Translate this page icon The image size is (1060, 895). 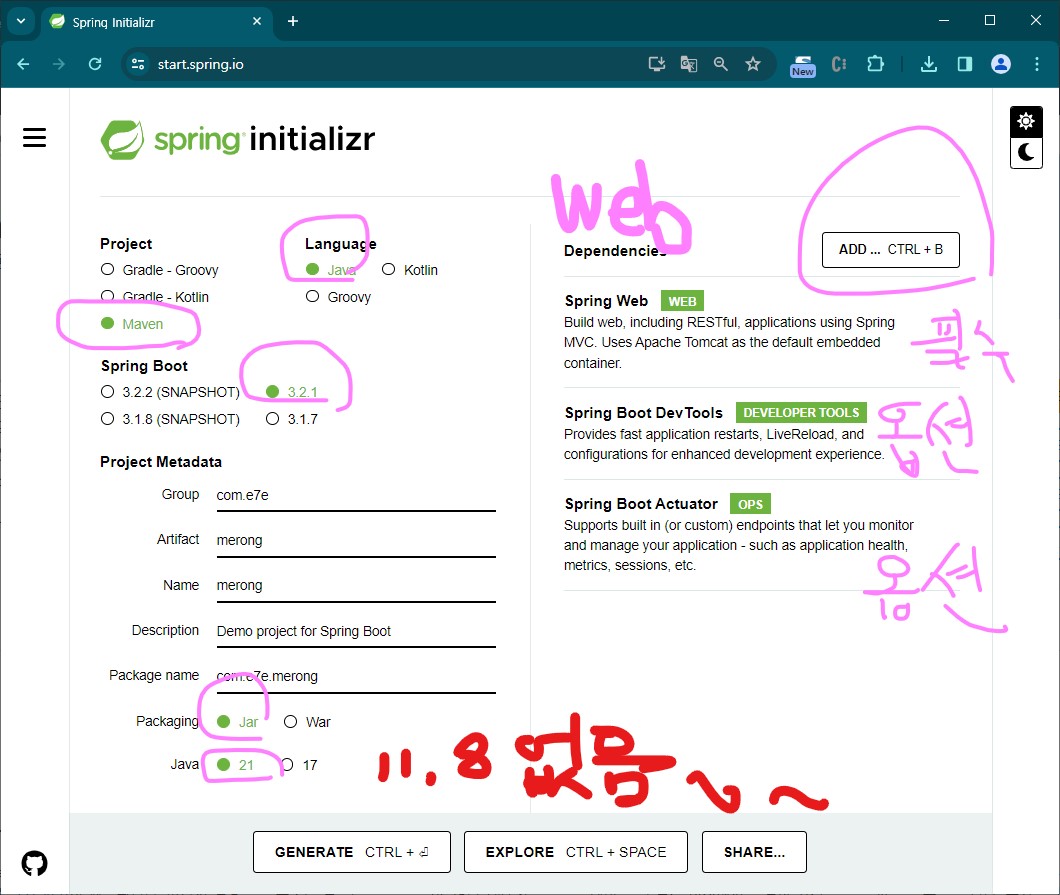[x=689, y=64]
